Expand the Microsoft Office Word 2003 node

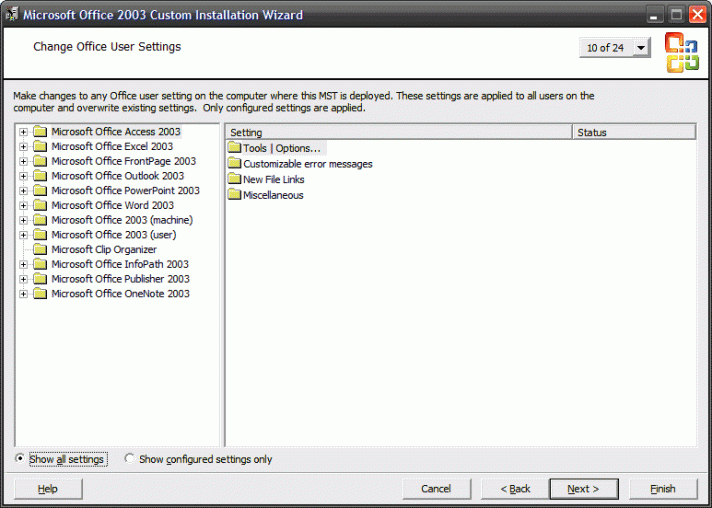click(23, 206)
